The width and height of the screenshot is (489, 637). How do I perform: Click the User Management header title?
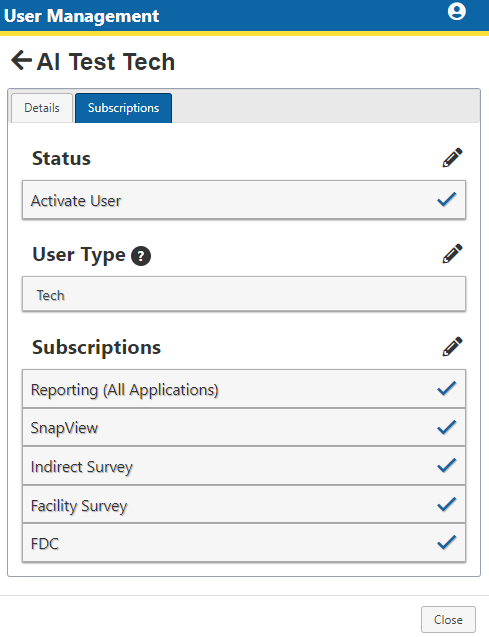81,16
